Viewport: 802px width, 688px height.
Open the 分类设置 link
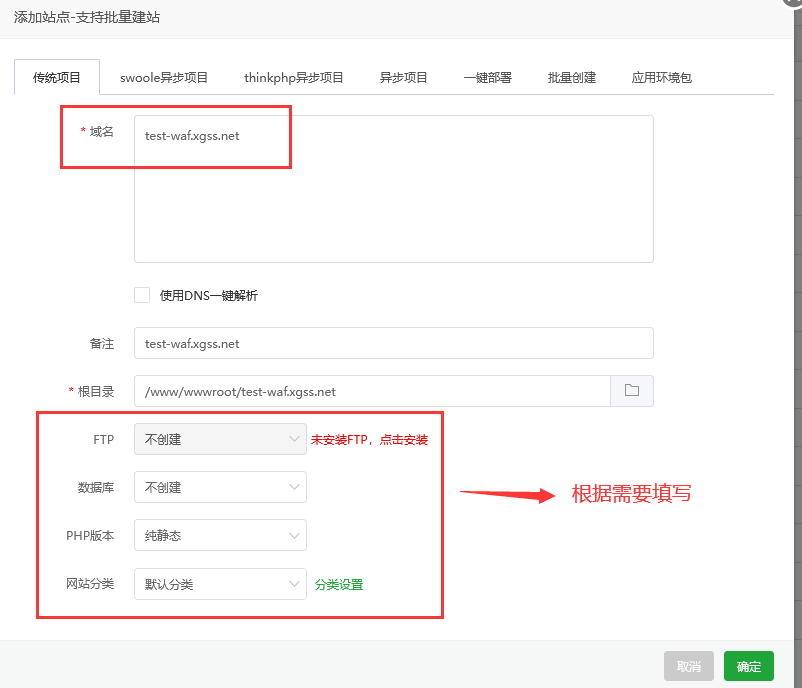(339, 585)
